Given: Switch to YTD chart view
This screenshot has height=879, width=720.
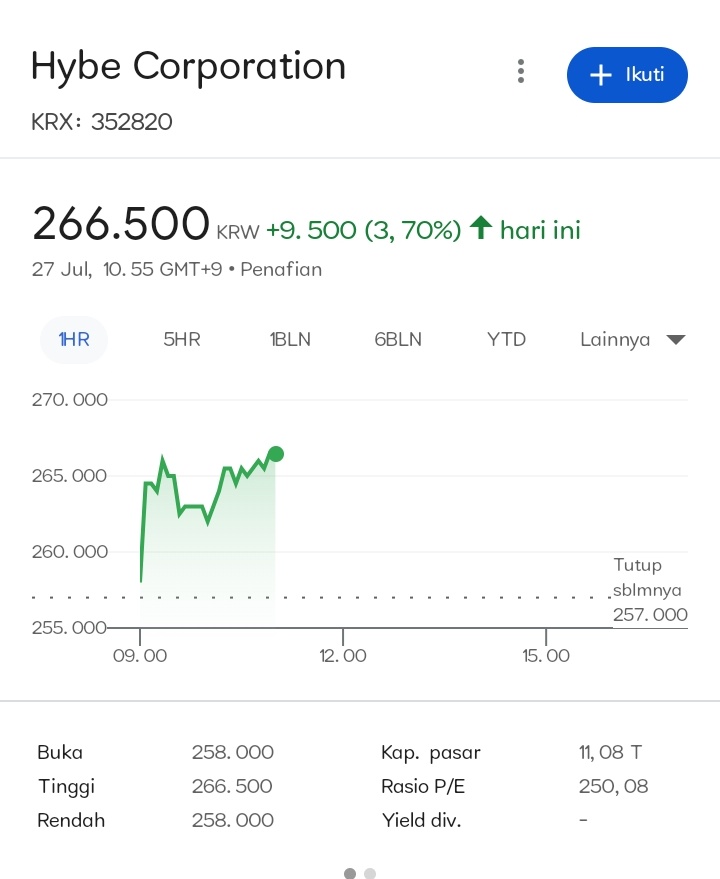Looking at the screenshot, I should pyautogui.click(x=506, y=340).
